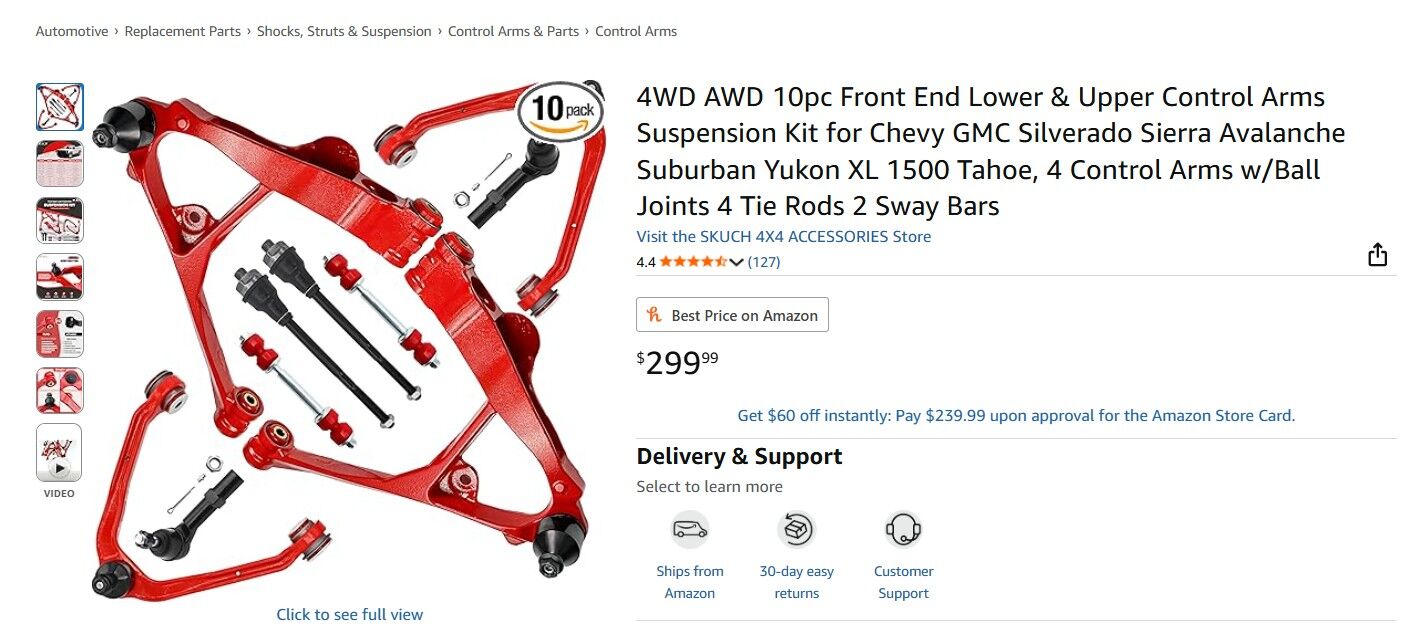Screen dimensions: 1404x640
Task: Click the share icon
Action: click(x=1377, y=255)
